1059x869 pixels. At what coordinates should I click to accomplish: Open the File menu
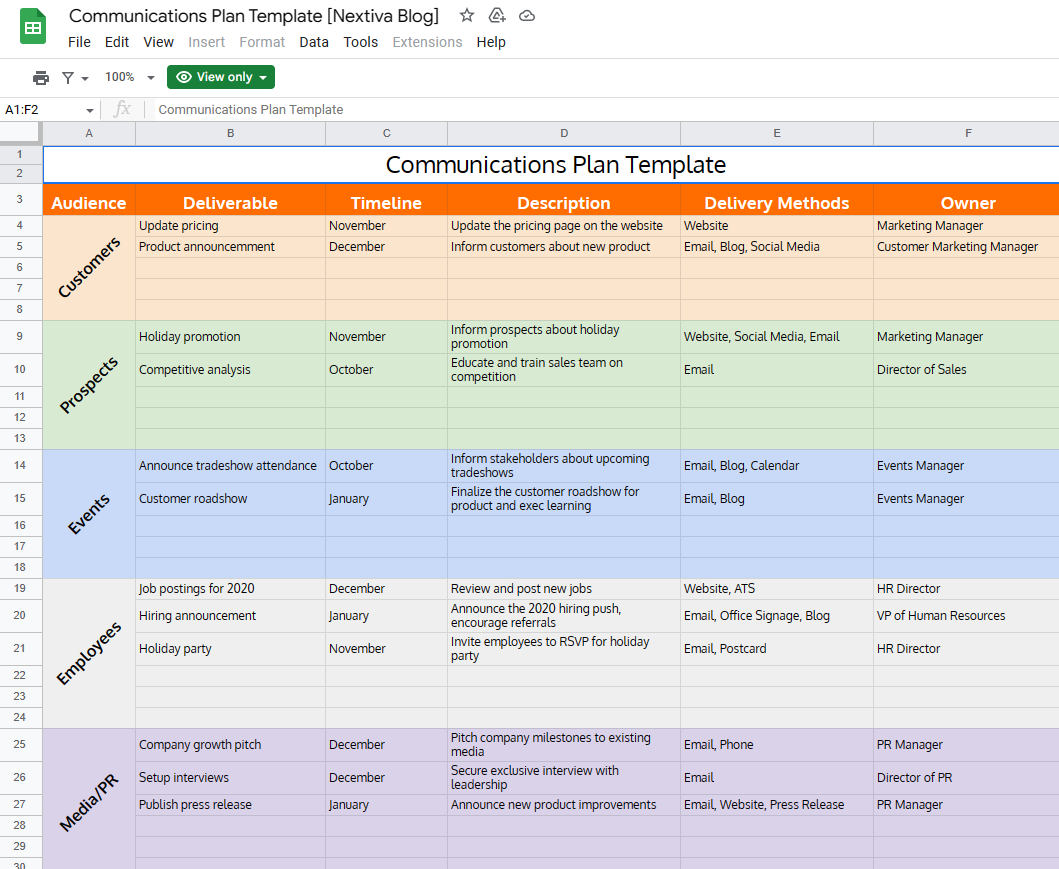pos(79,42)
